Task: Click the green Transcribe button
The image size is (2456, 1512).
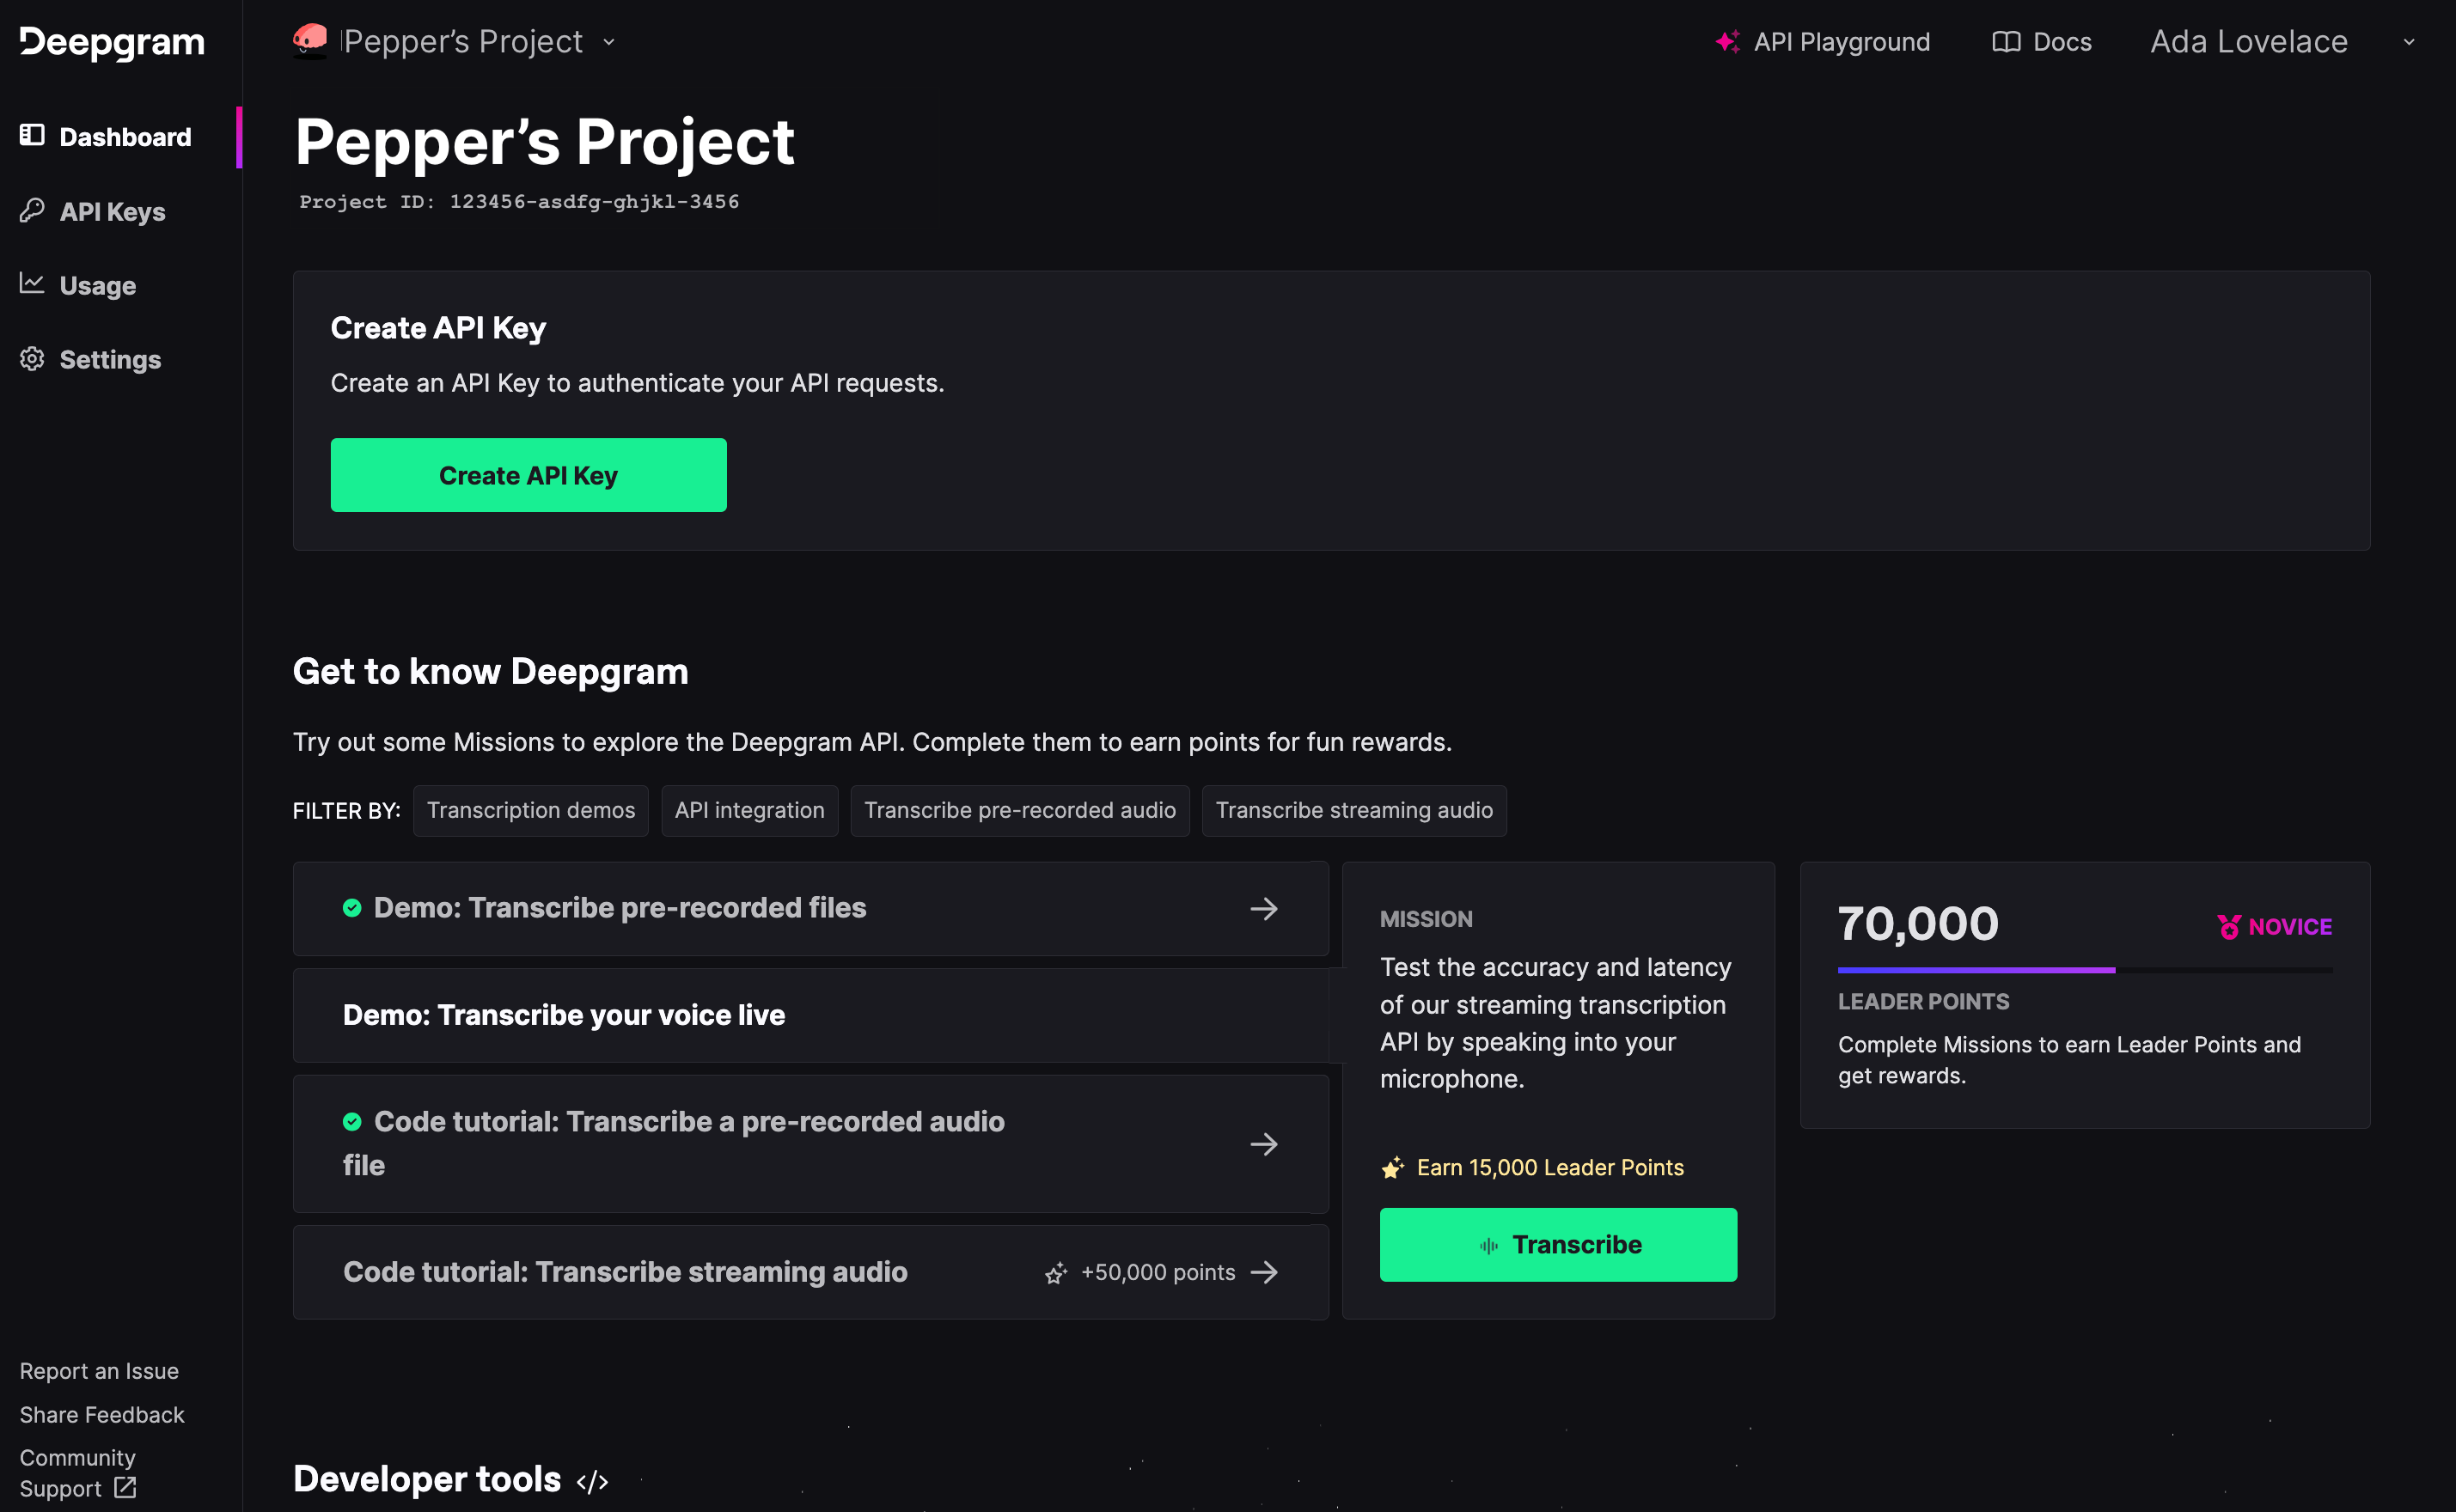Action: (1557, 1244)
